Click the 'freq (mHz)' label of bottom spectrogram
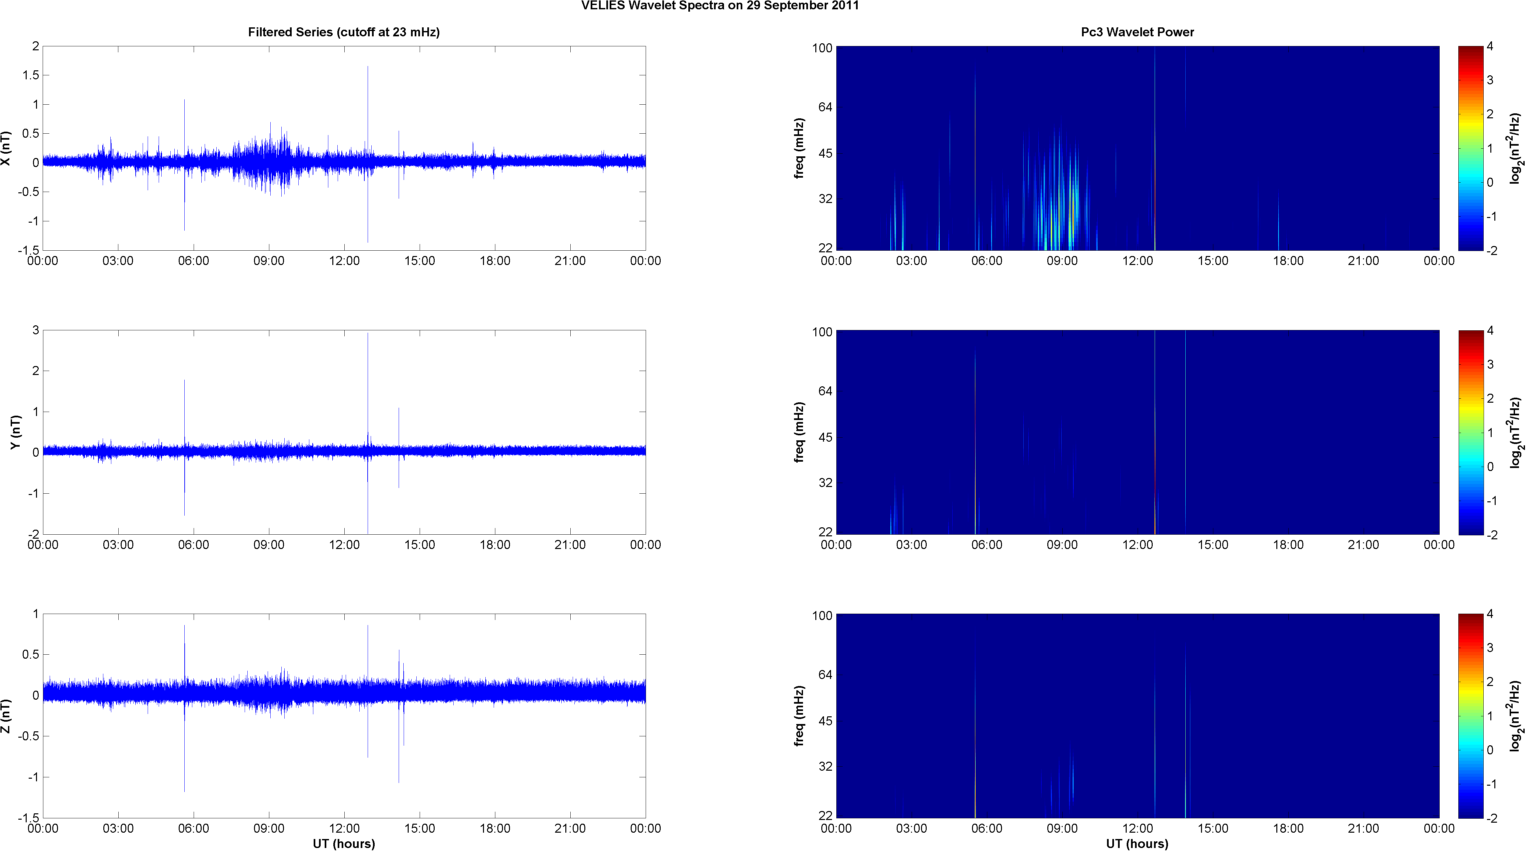The height and width of the screenshot is (851, 1526). coord(800,716)
